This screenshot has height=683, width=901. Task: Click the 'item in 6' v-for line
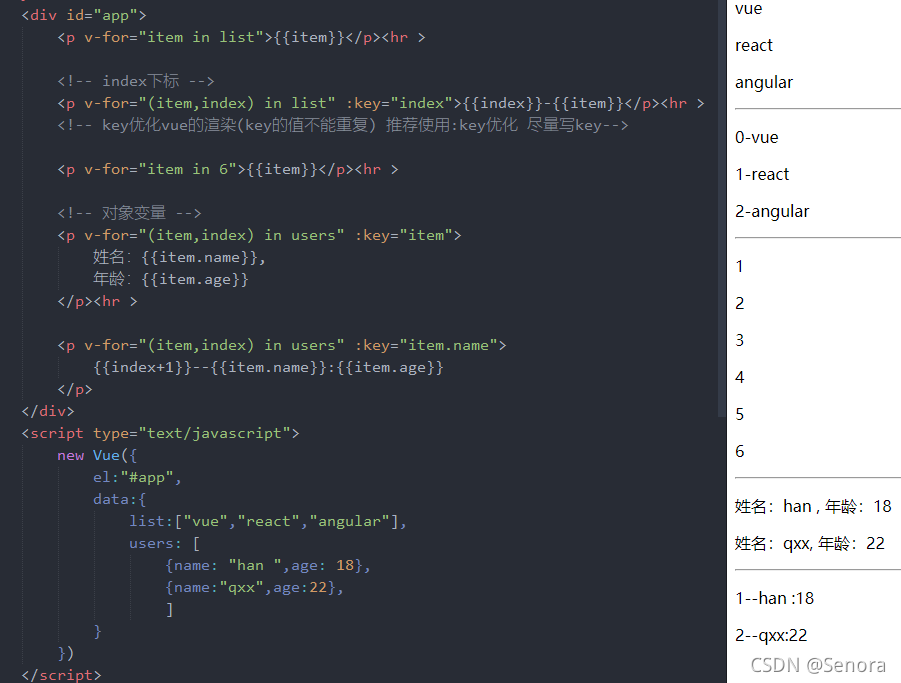click(x=228, y=169)
